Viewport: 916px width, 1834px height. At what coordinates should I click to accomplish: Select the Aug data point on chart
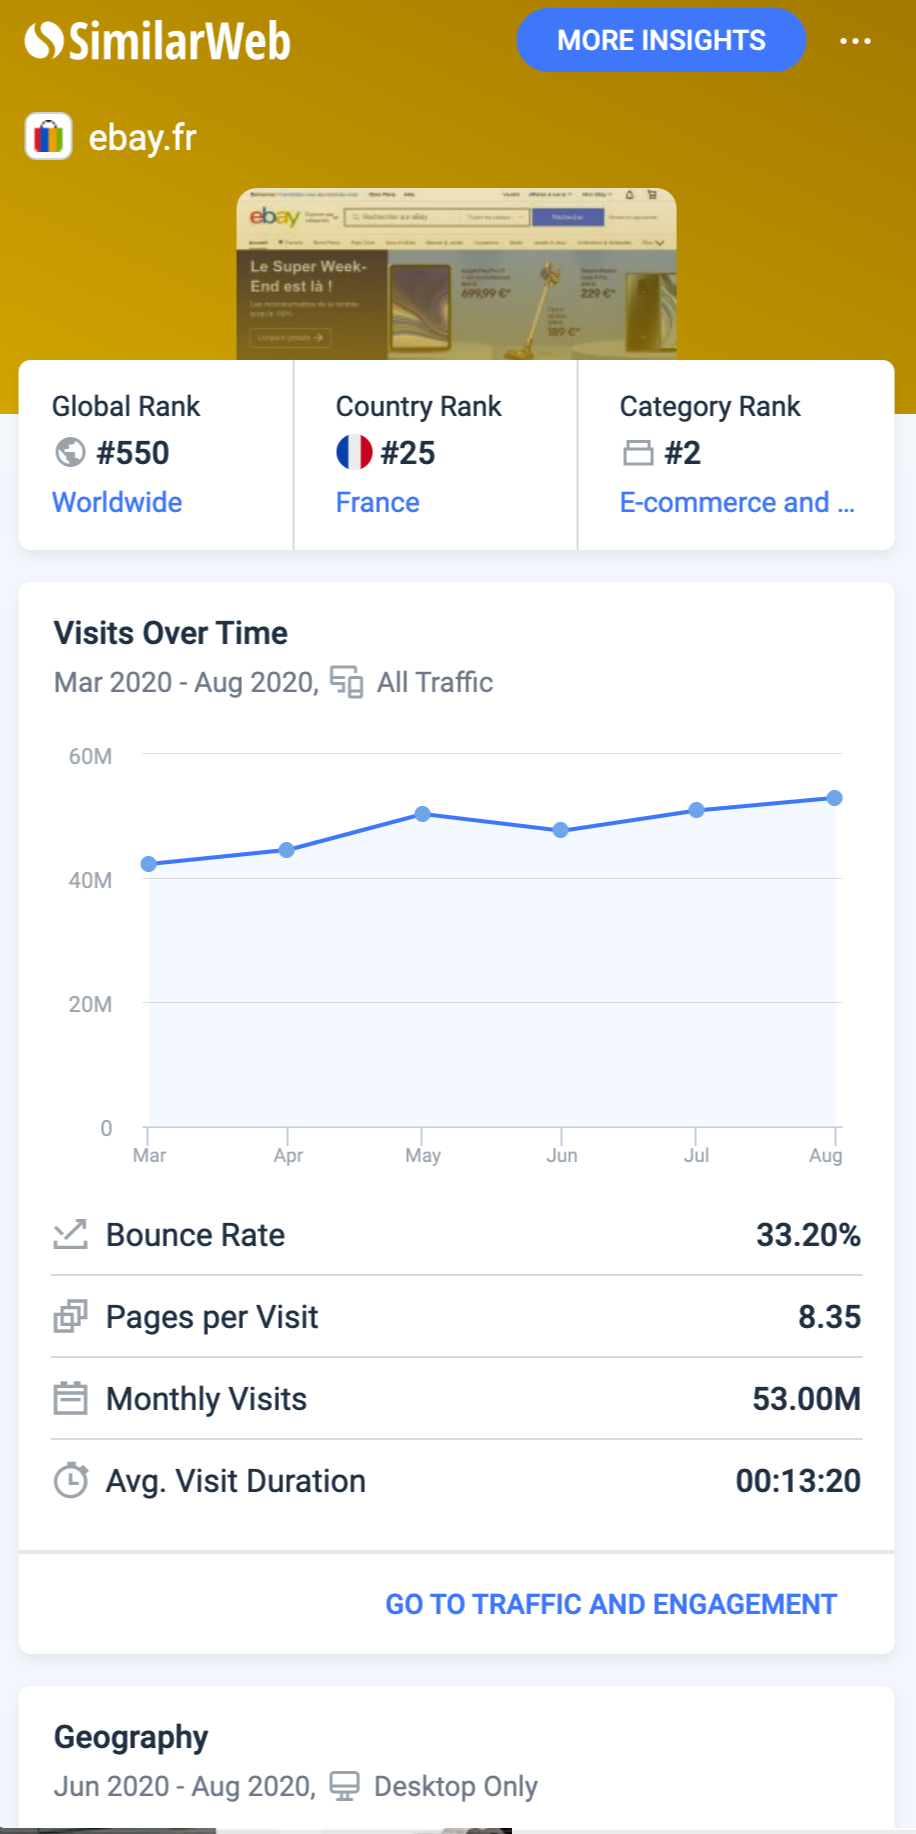[x=835, y=798]
